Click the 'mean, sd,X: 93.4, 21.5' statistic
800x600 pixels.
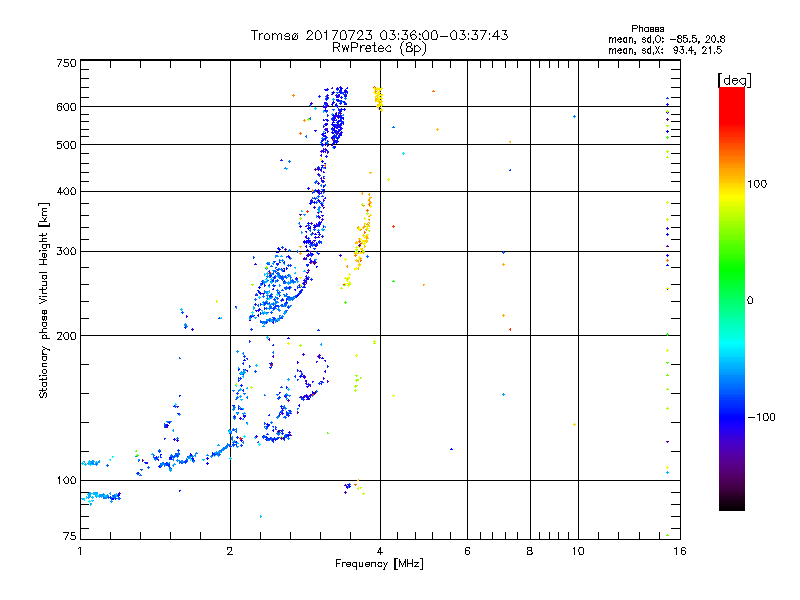tap(665, 50)
